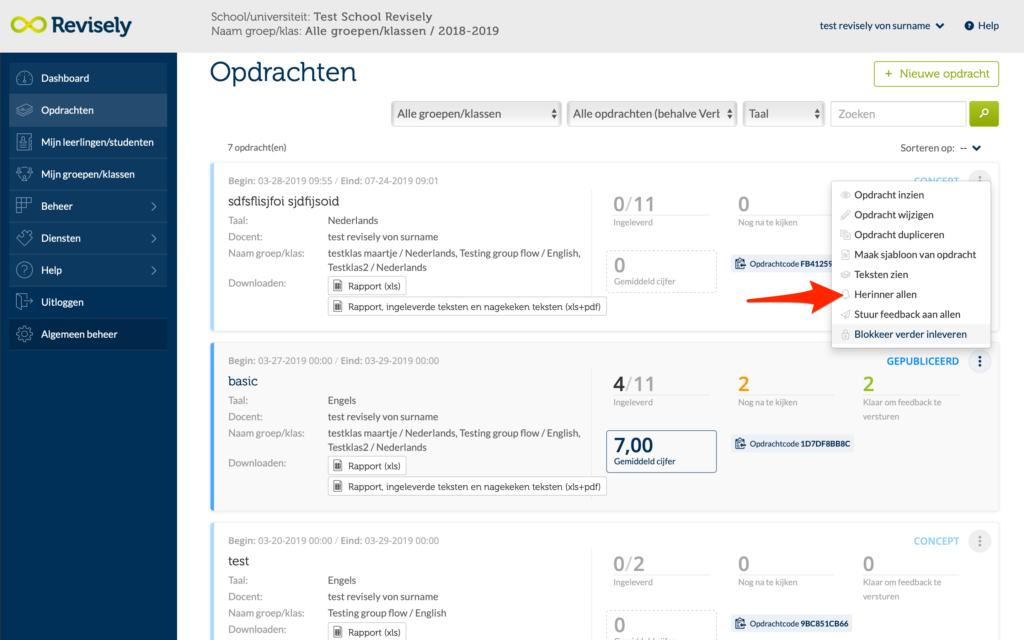
Task: Create a Nieuwe opdracht
Action: (x=936, y=74)
